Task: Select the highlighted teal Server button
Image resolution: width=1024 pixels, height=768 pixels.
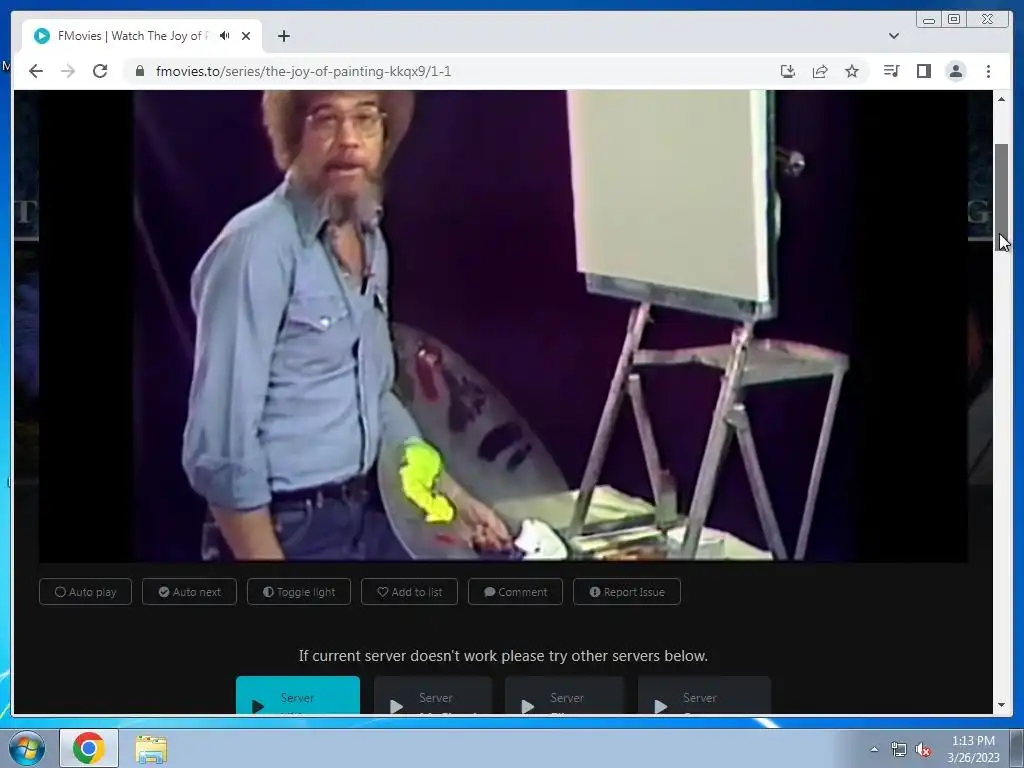Action: click(x=298, y=696)
